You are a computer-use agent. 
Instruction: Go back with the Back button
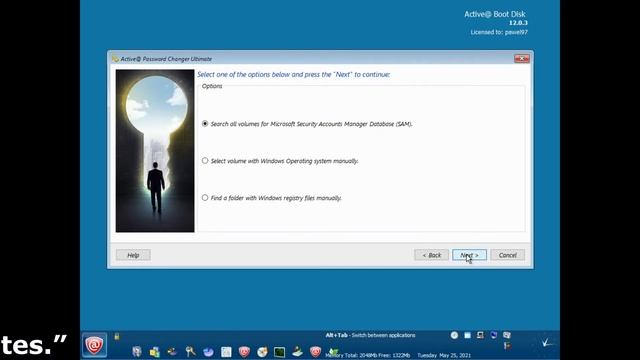click(431, 255)
